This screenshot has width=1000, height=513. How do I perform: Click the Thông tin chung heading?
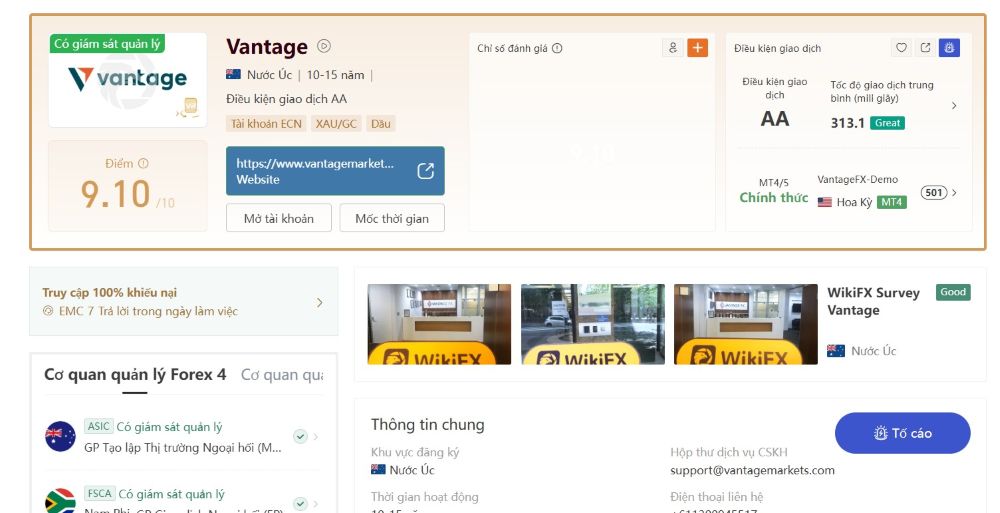point(428,425)
